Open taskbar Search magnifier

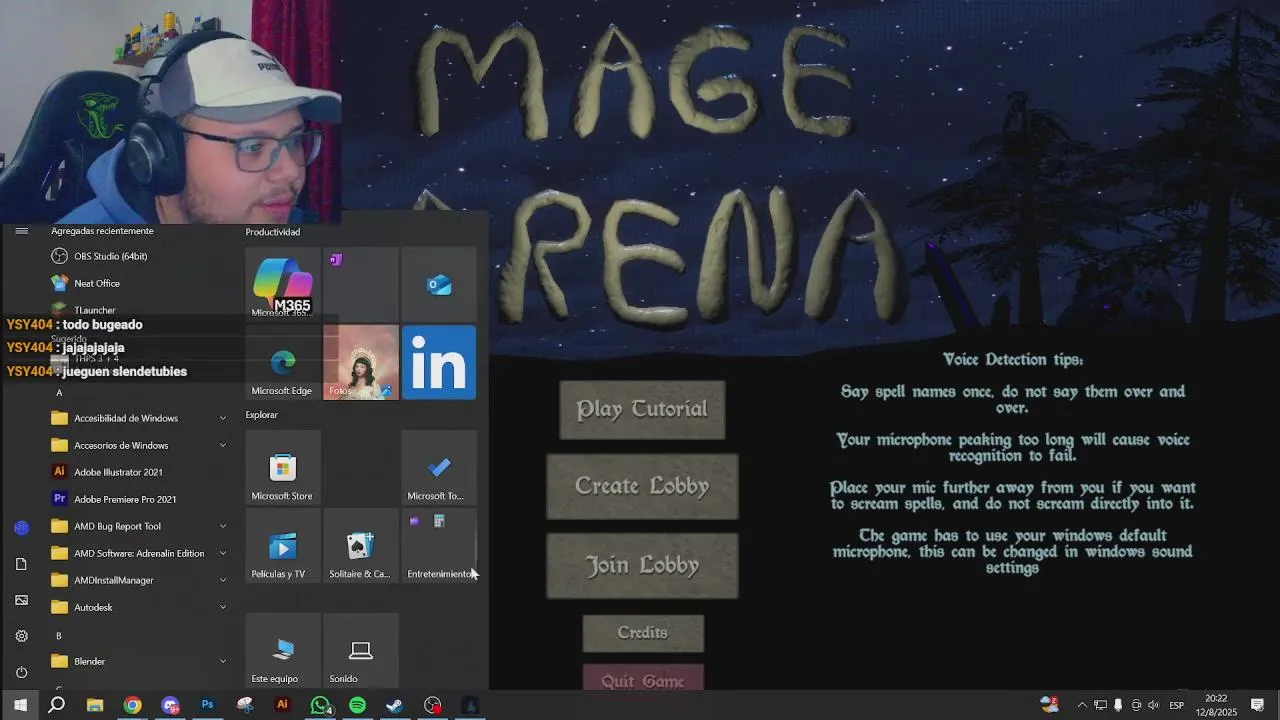click(57, 705)
